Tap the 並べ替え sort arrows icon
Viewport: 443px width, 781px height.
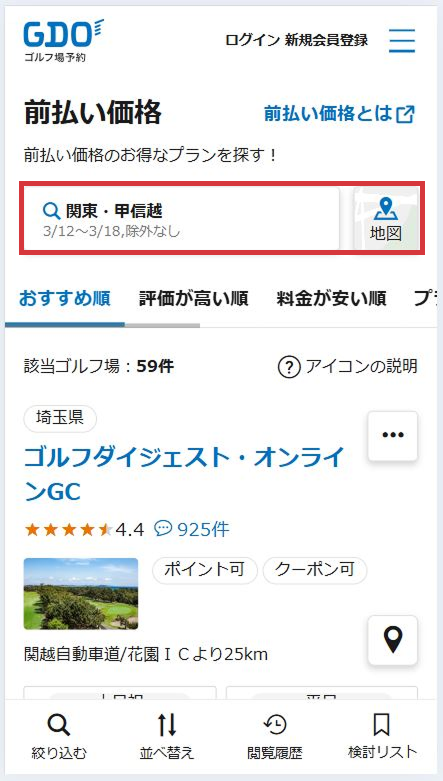167,726
